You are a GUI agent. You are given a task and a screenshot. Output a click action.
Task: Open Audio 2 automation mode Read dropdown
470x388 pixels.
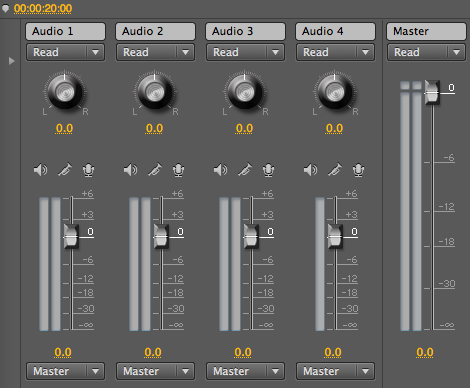(155, 52)
